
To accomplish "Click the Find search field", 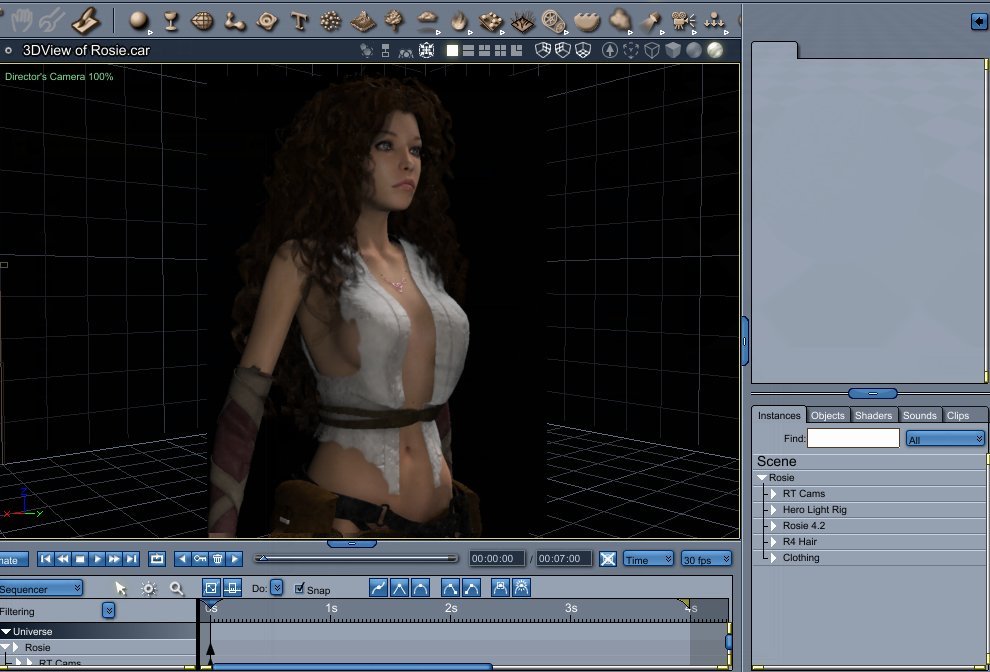I will [x=853, y=438].
